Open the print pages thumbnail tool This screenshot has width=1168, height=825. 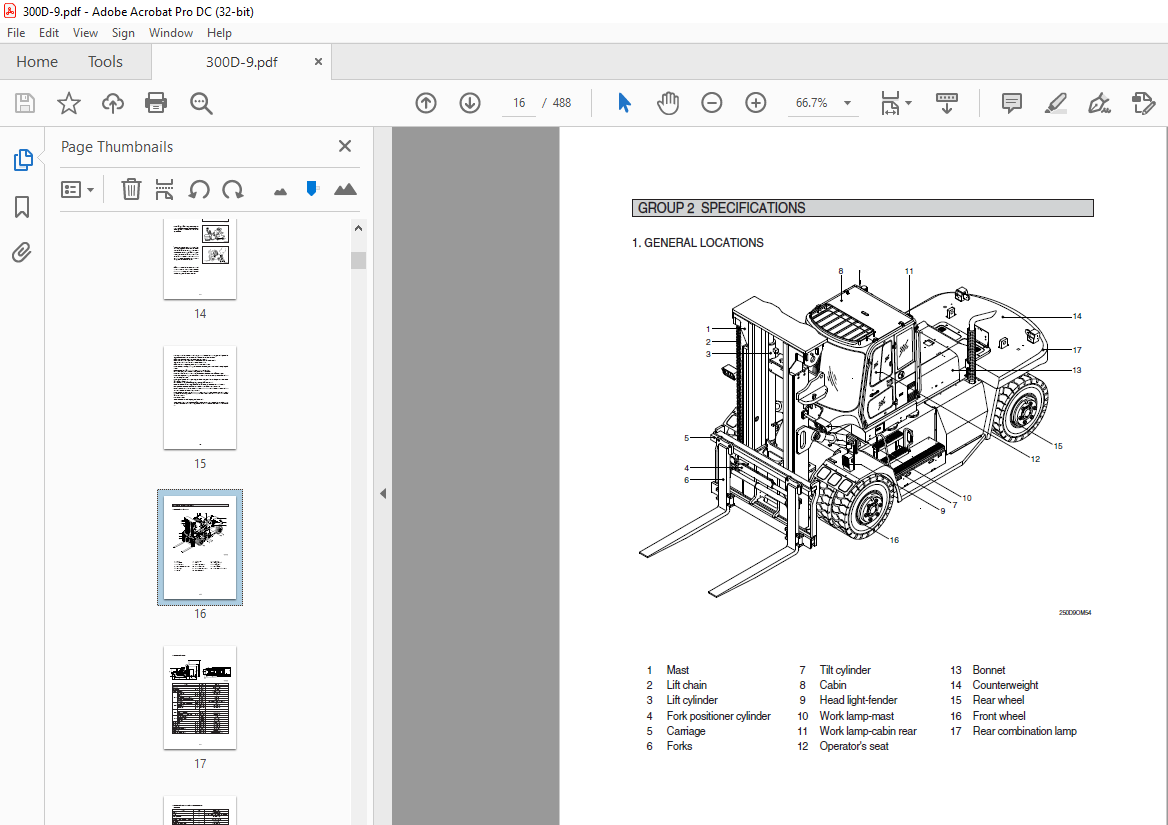[x=164, y=189]
